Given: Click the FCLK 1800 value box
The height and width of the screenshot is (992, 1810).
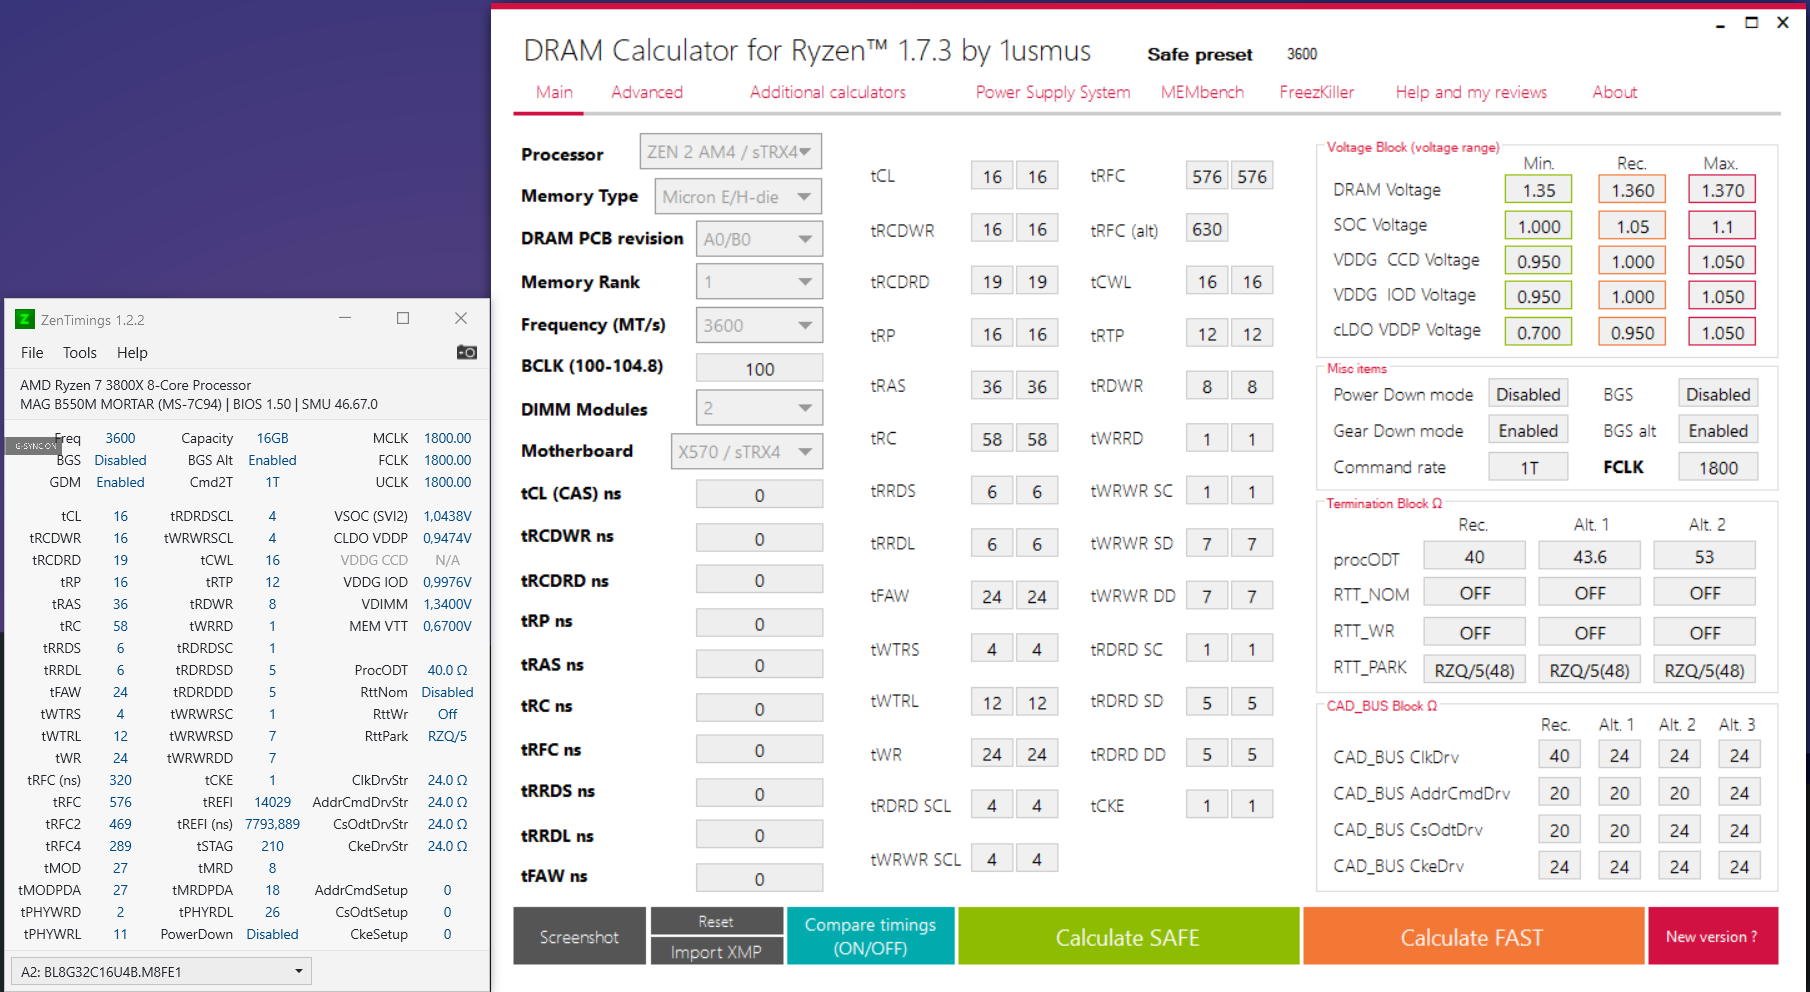Looking at the screenshot, I should [1718, 467].
